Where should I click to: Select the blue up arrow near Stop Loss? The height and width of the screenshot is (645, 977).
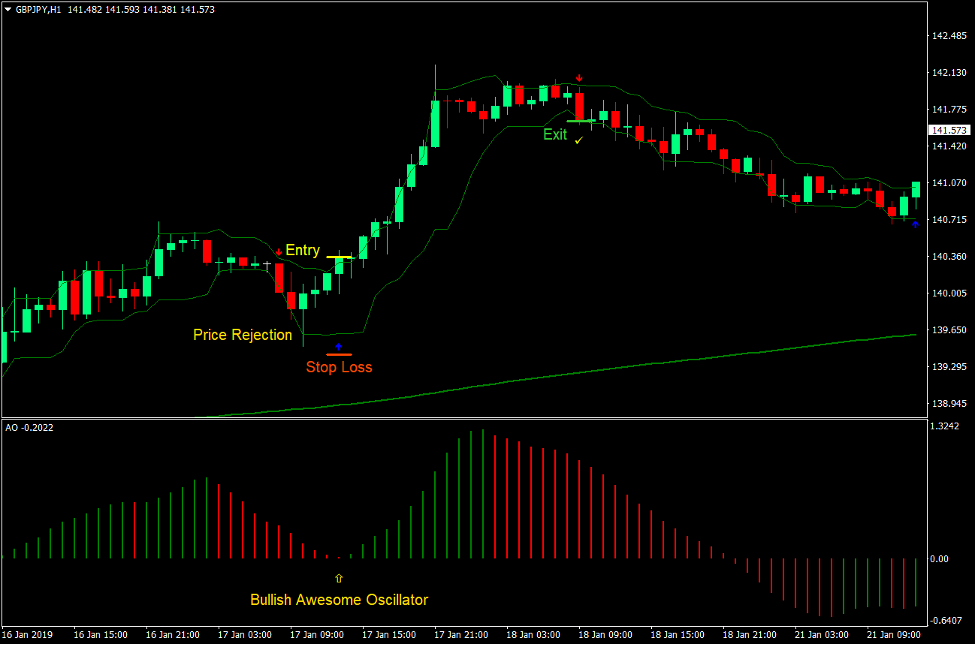tap(339, 347)
